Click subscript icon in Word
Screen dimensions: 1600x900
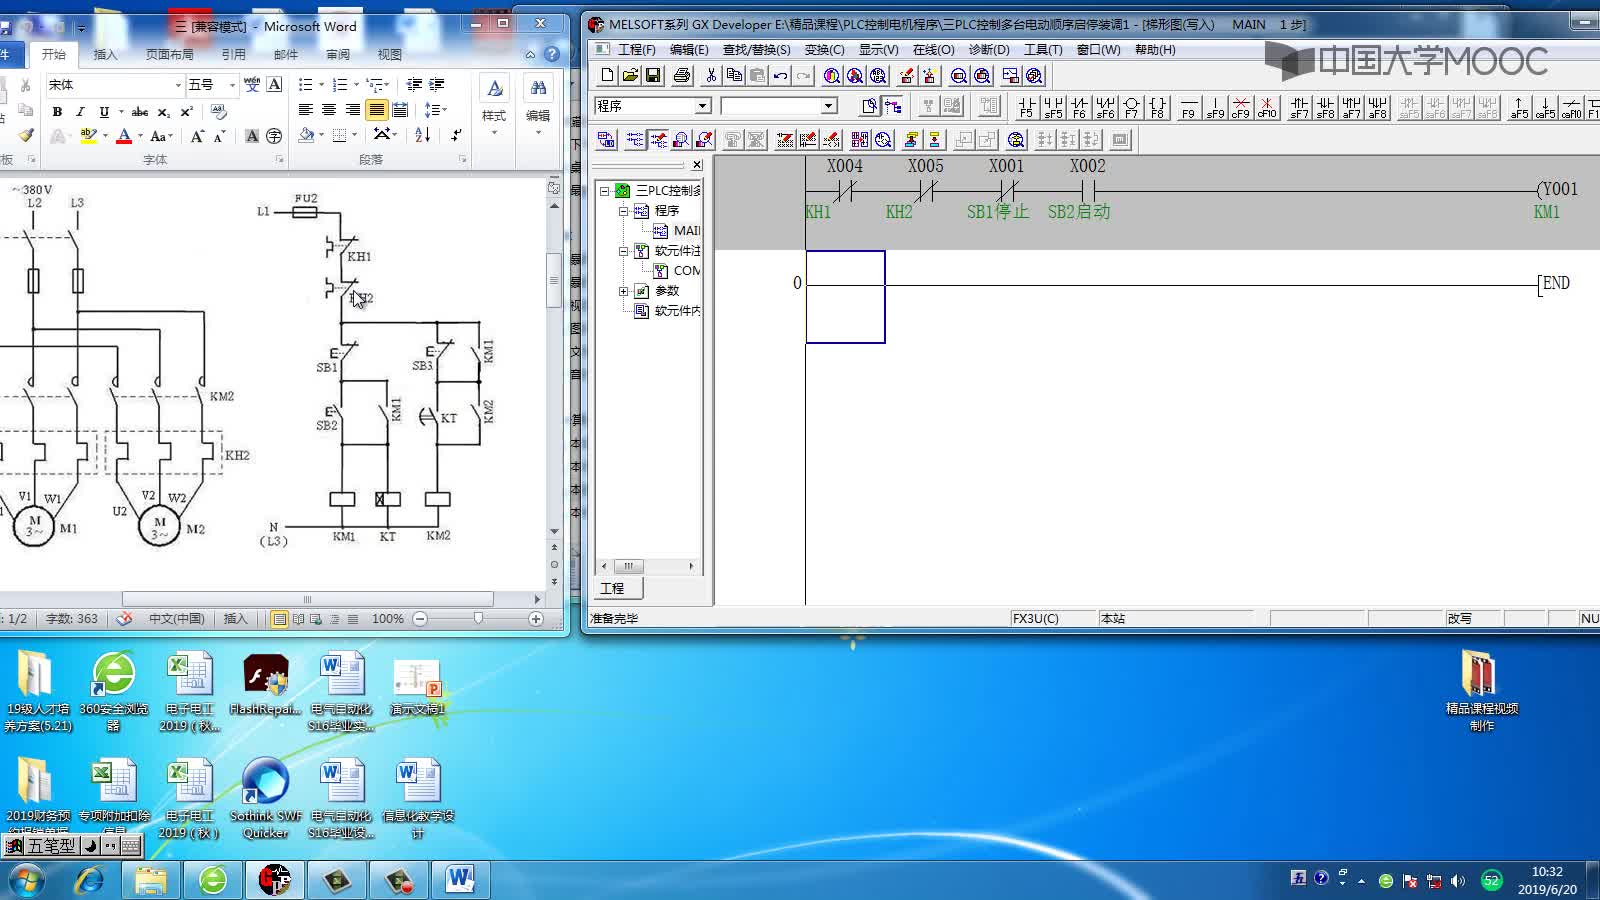164,111
